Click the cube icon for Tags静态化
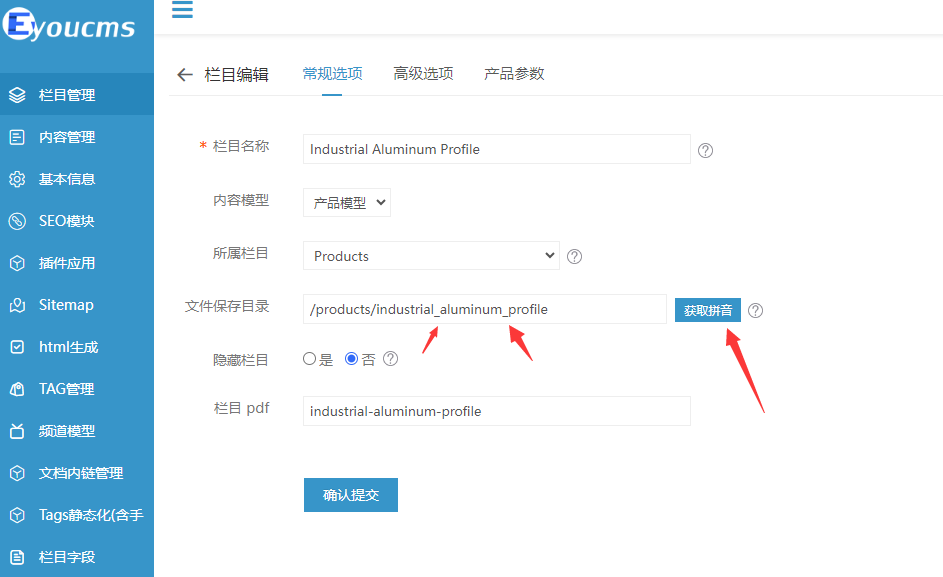 tap(17, 515)
